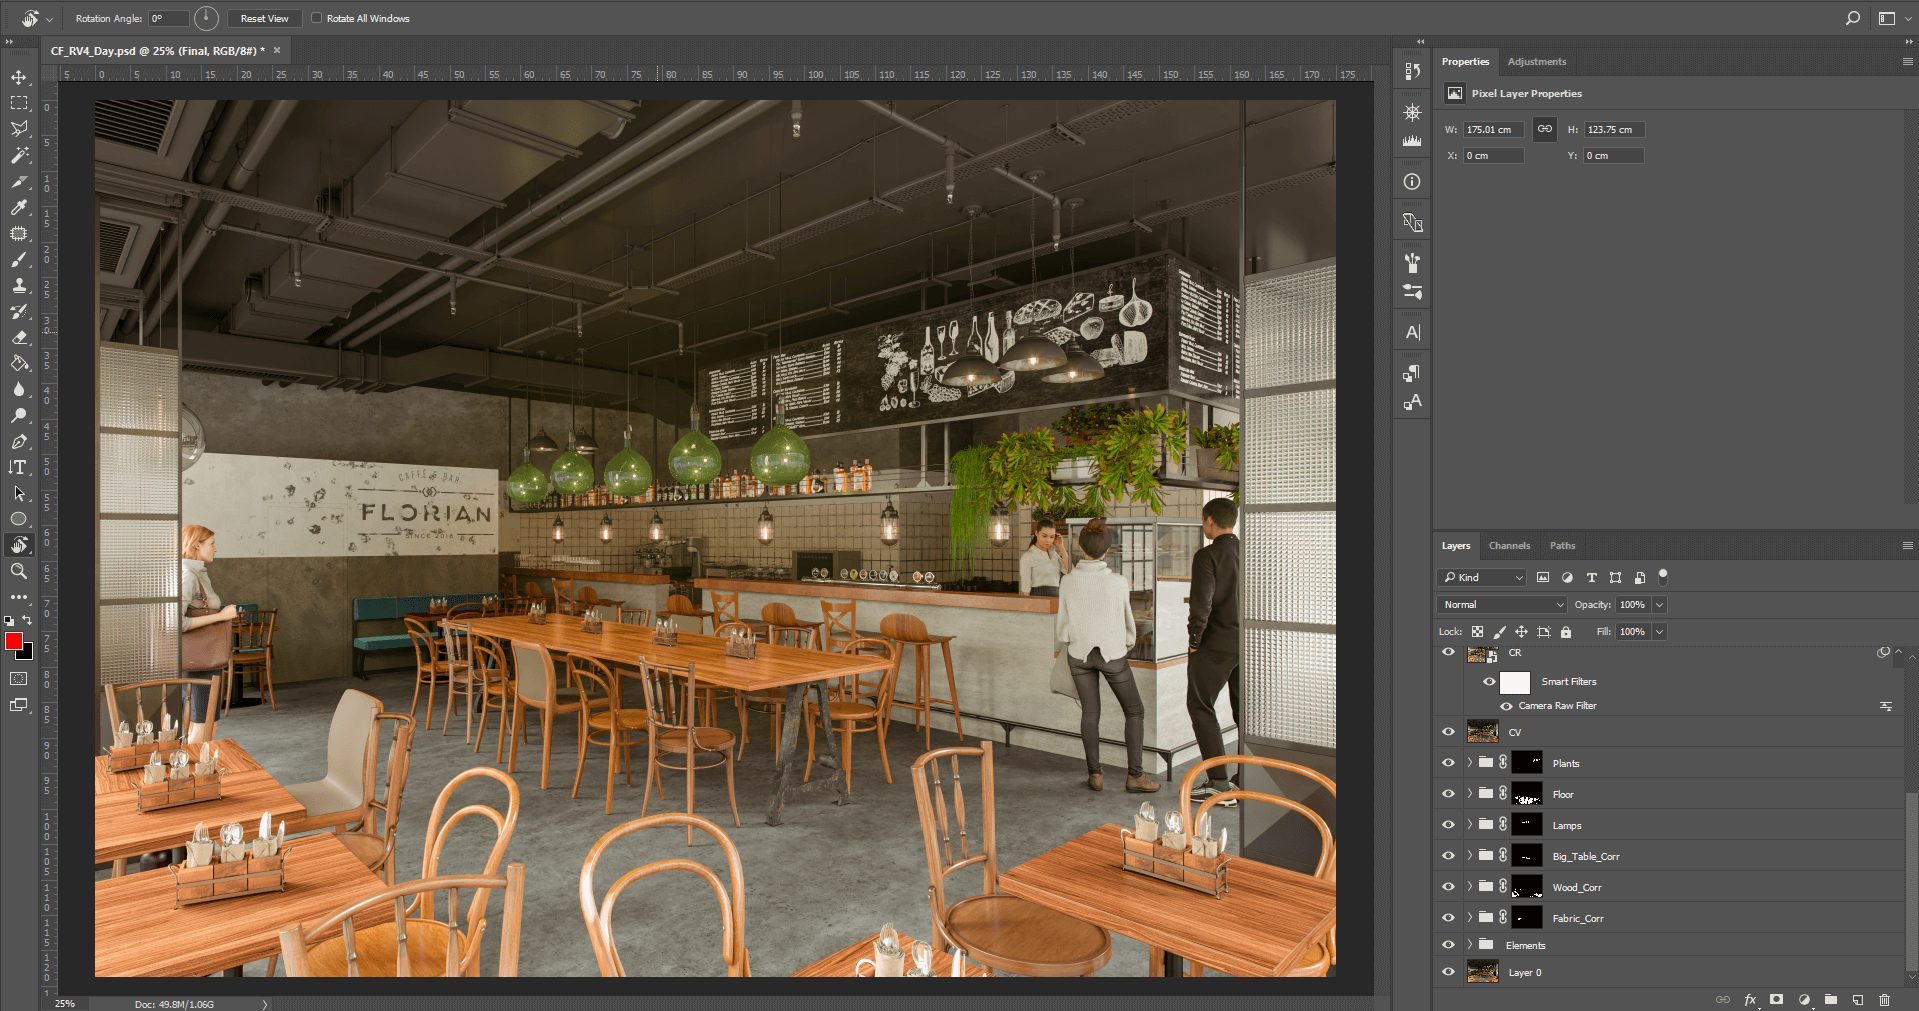Select the Dodge tool
1919x1011 pixels.
coord(19,415)
